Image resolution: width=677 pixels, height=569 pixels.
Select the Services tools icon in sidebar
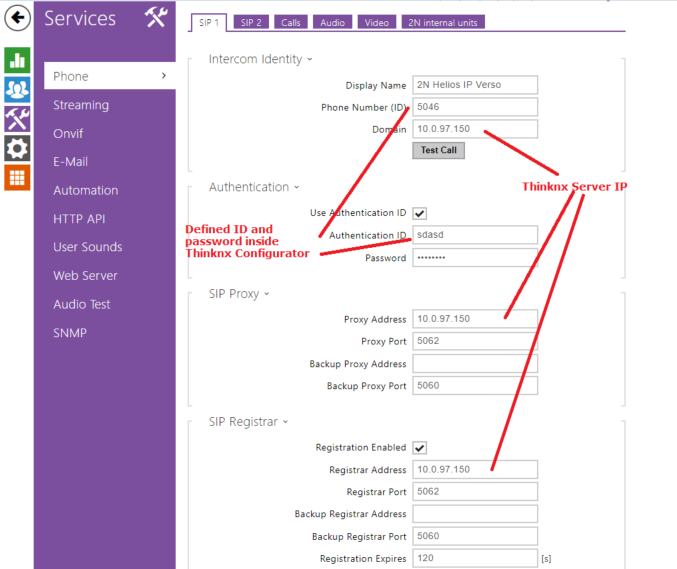click(17, 119)
